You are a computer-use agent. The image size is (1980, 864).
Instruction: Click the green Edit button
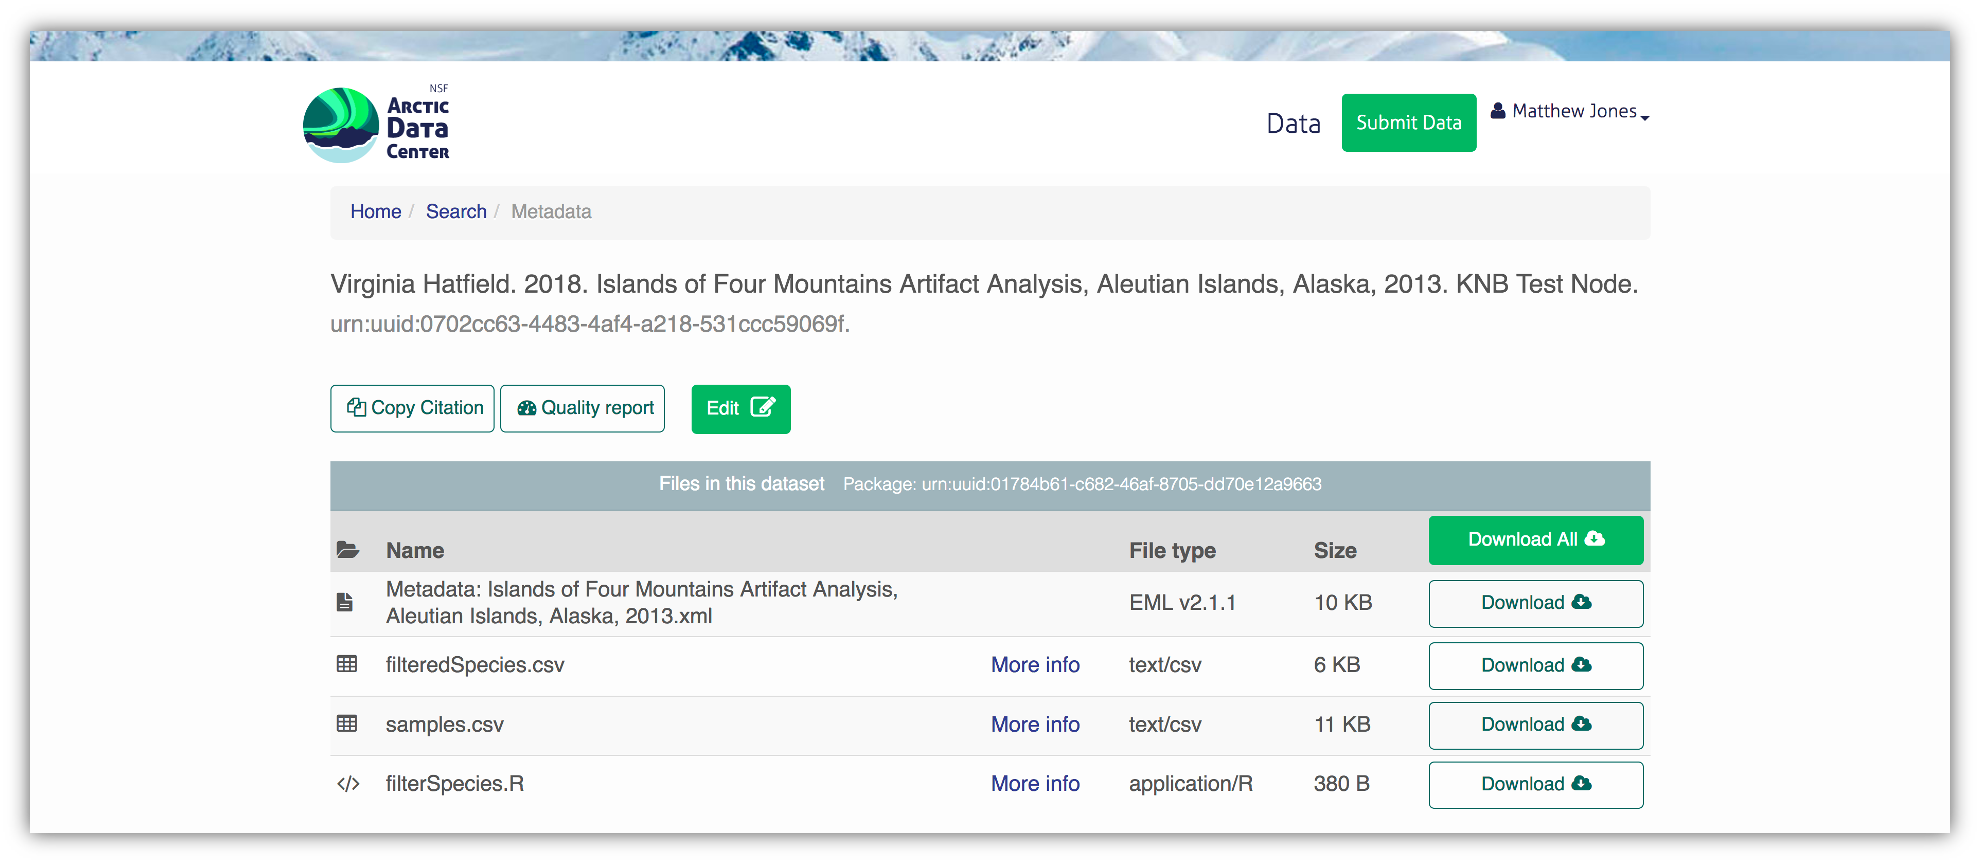tap(740, 408)
